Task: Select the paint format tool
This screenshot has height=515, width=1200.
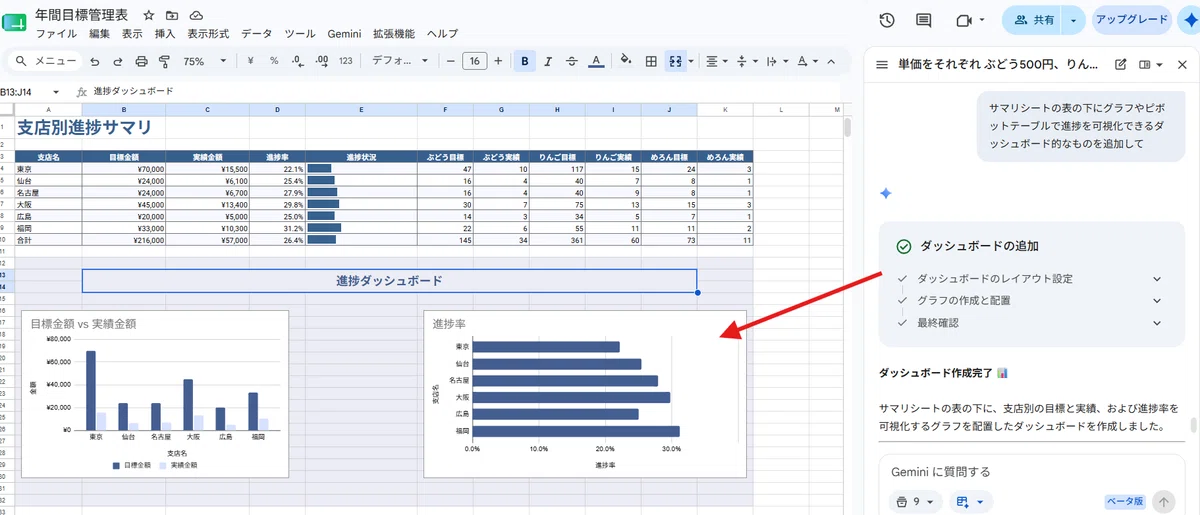Action: tap(165, 61)
